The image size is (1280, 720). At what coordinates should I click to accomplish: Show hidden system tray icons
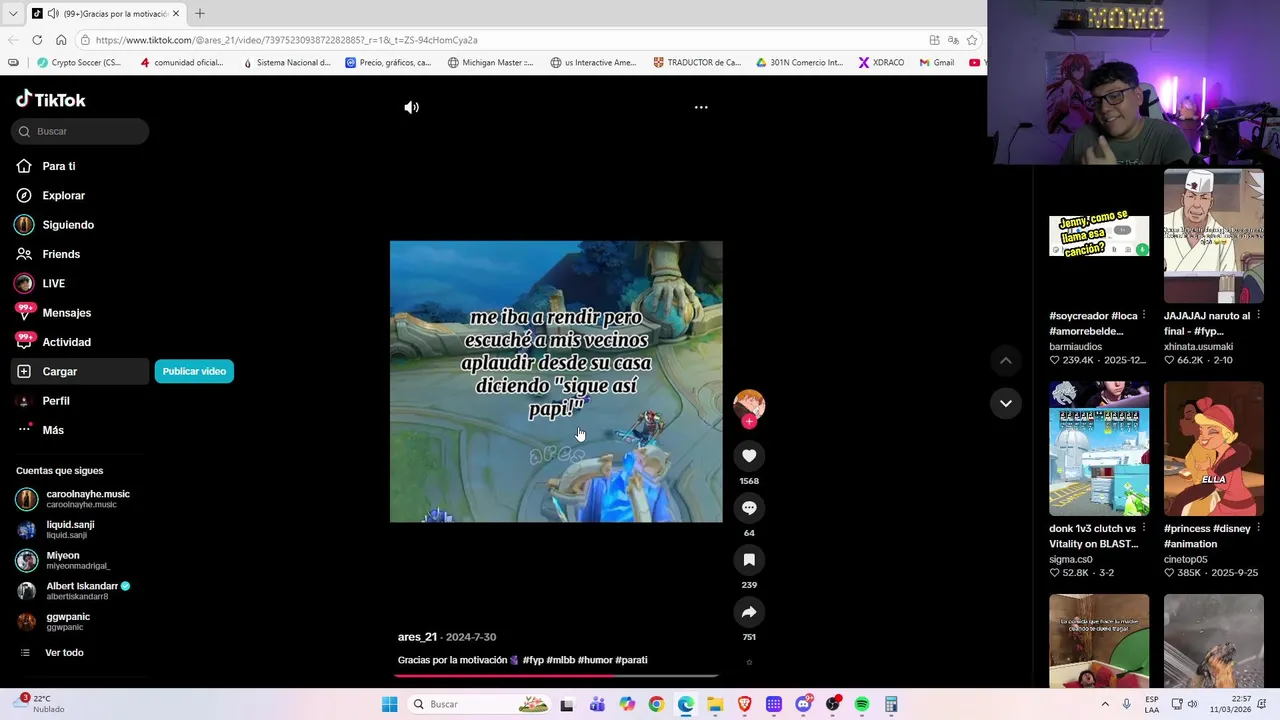pos(1105,704)
